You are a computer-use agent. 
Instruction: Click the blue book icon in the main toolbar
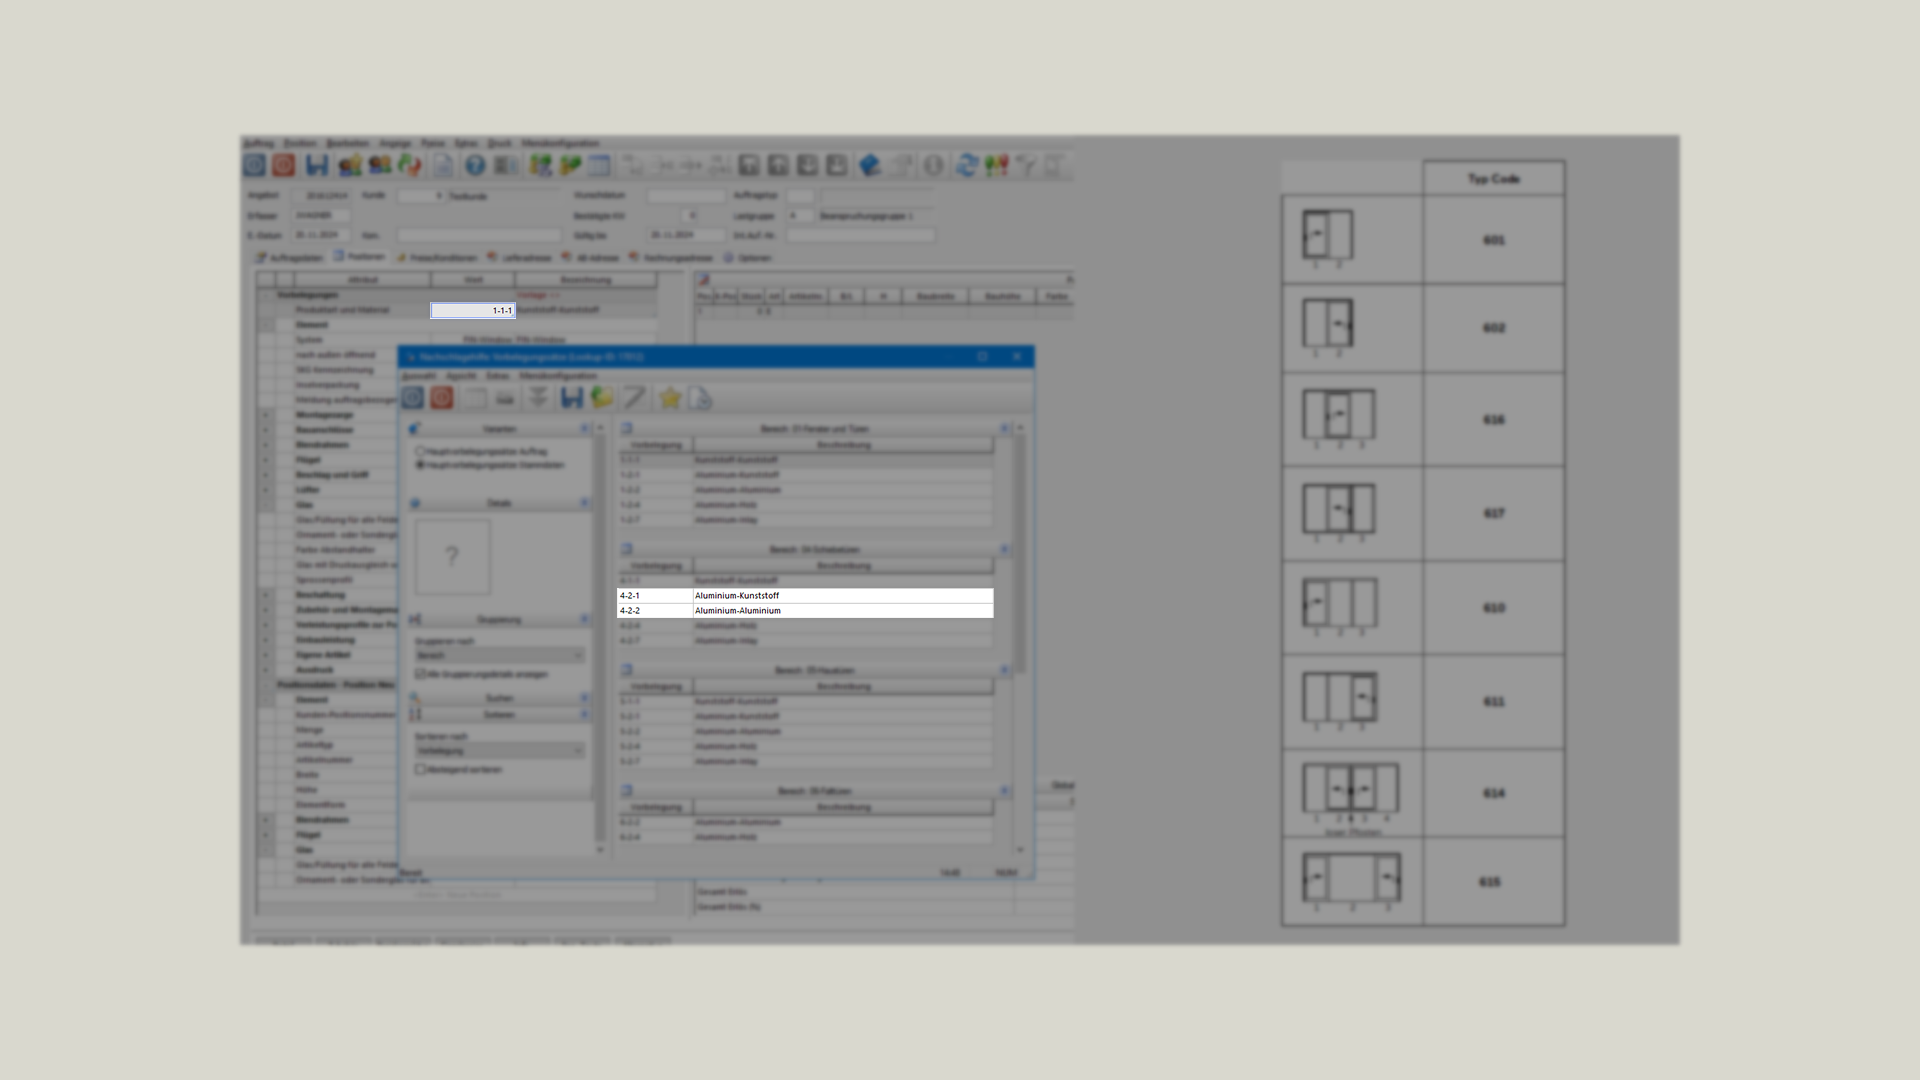[x=870, y=166]
